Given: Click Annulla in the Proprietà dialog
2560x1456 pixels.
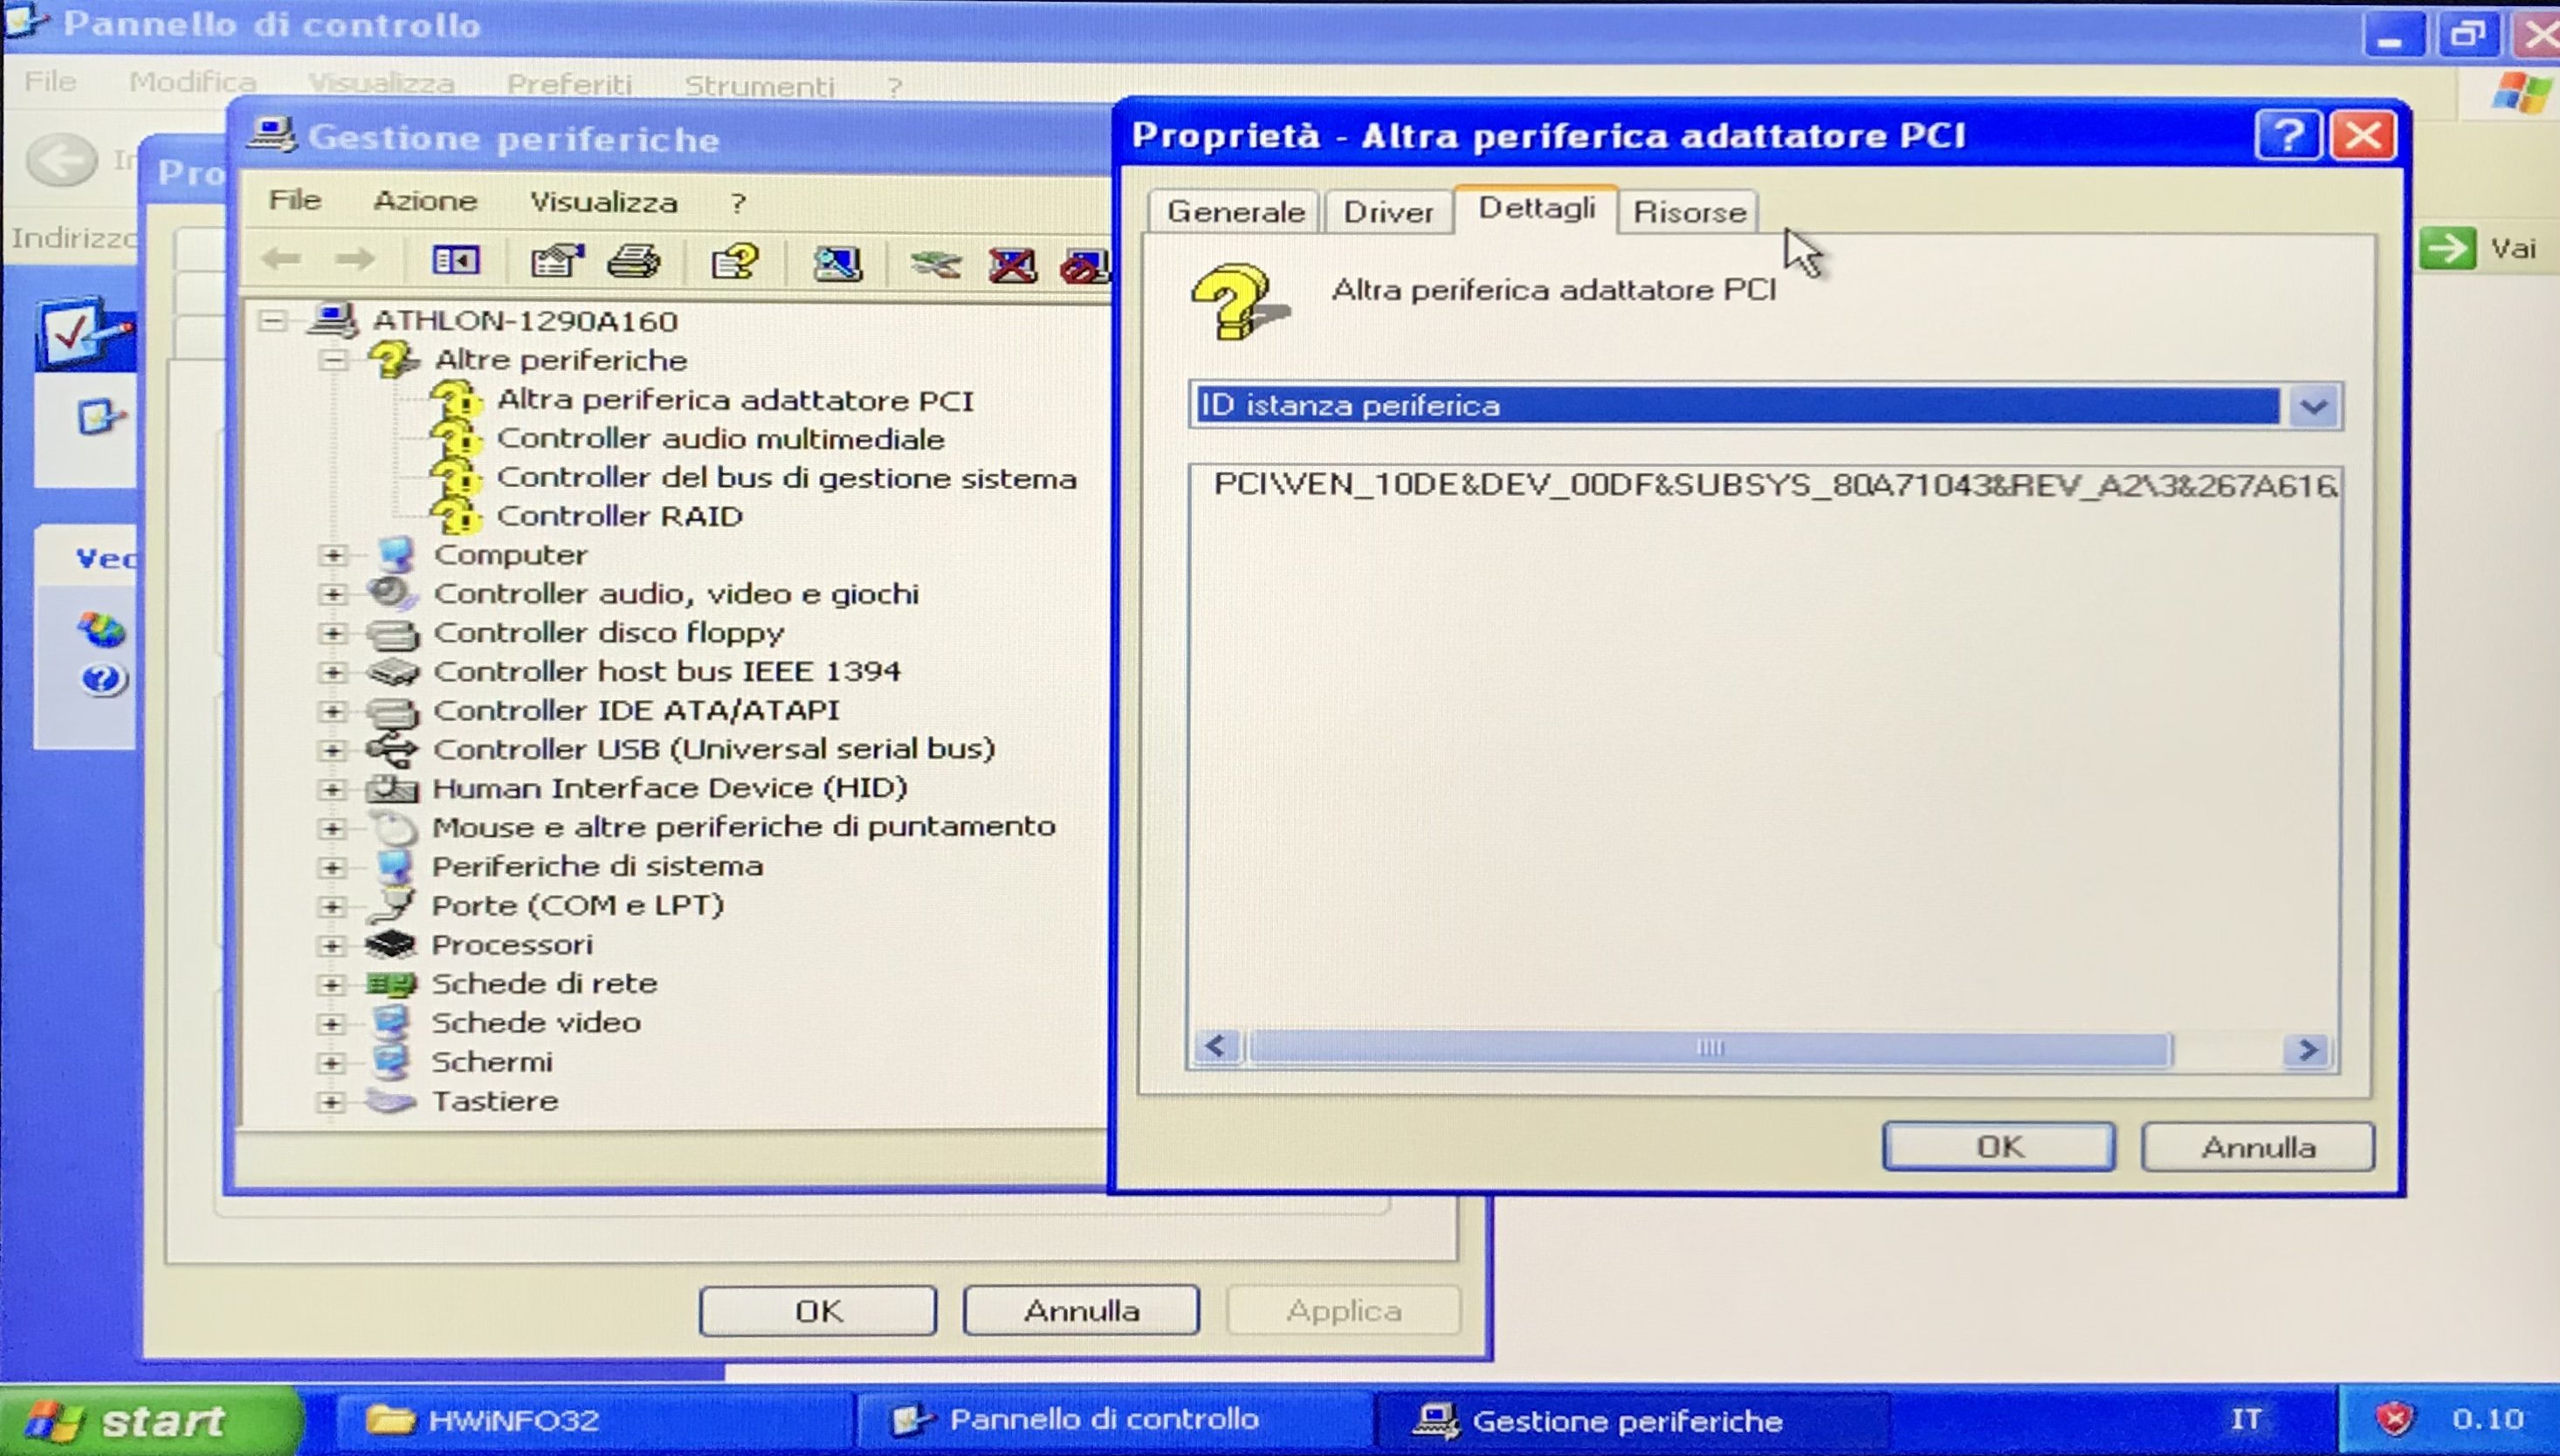Looking at the screenshot, I should 2257,1147.
